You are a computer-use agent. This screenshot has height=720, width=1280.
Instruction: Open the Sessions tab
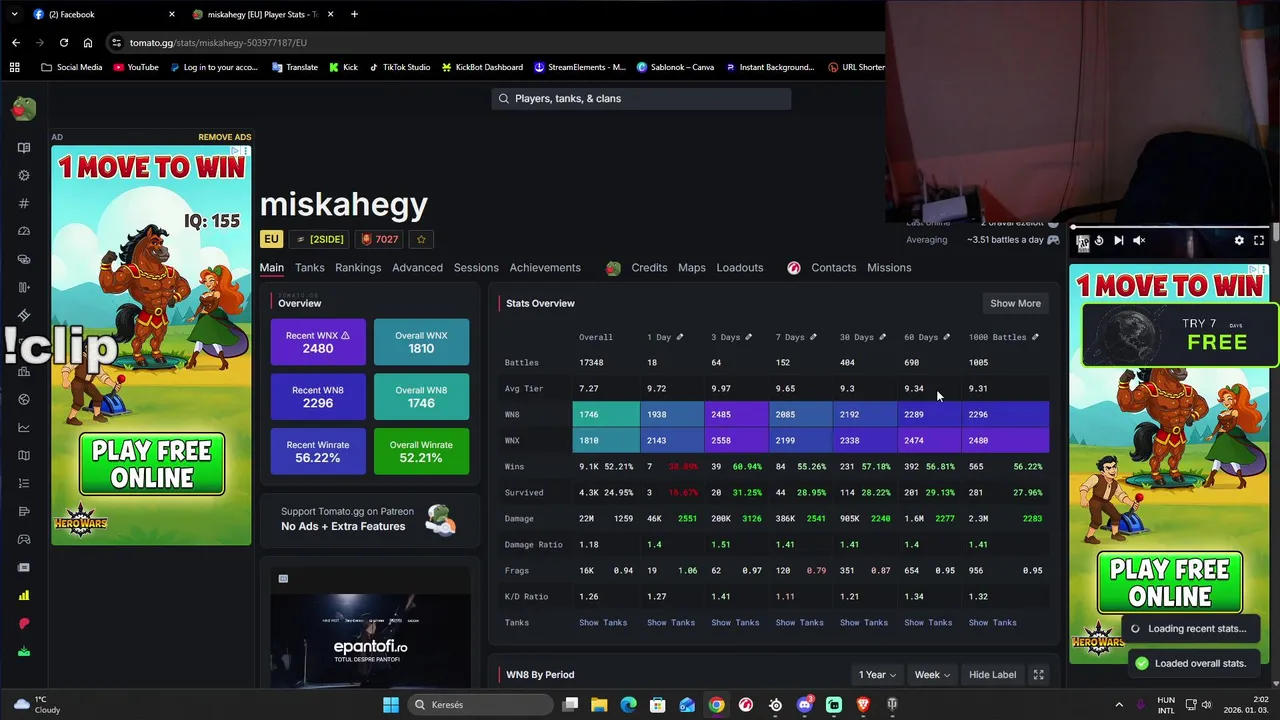click(x=476, y=267)
